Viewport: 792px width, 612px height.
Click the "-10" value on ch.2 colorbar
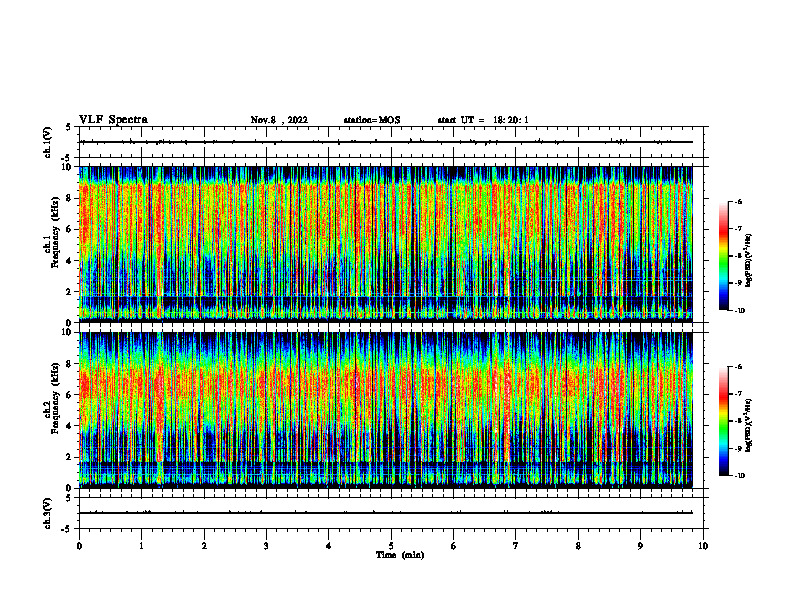pyautogui.click(x=739, y=475)
